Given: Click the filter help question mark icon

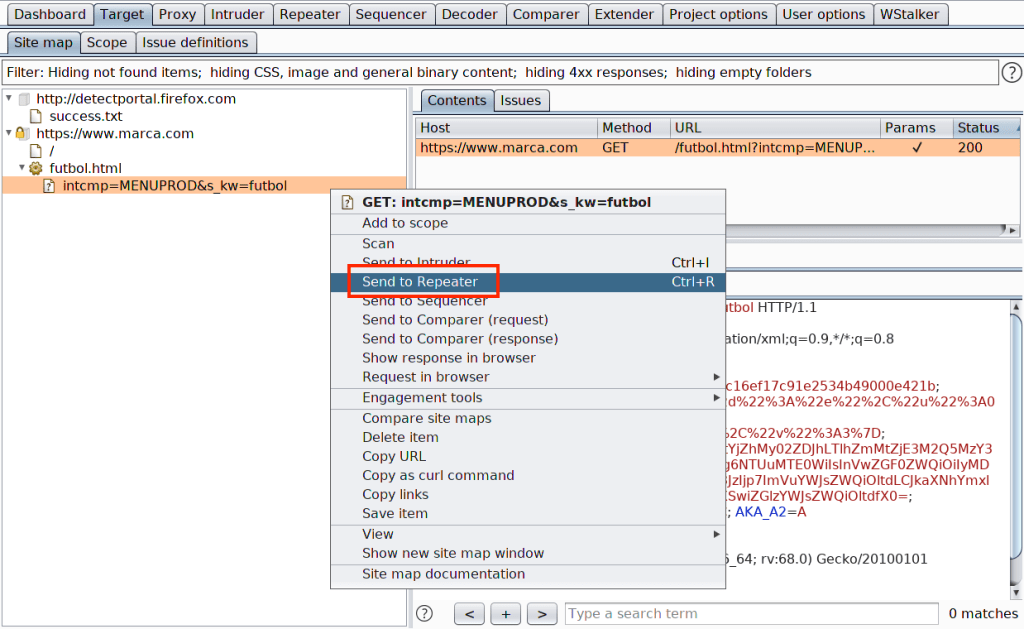Looking at the screenshot, I should [1011, 73].
